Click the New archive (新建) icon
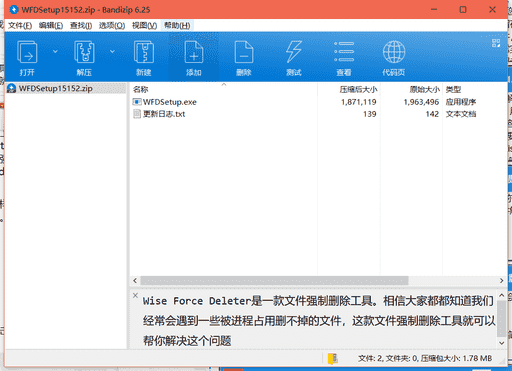The width and height of the screenshot is (512, 371). (x=144, y=52)
